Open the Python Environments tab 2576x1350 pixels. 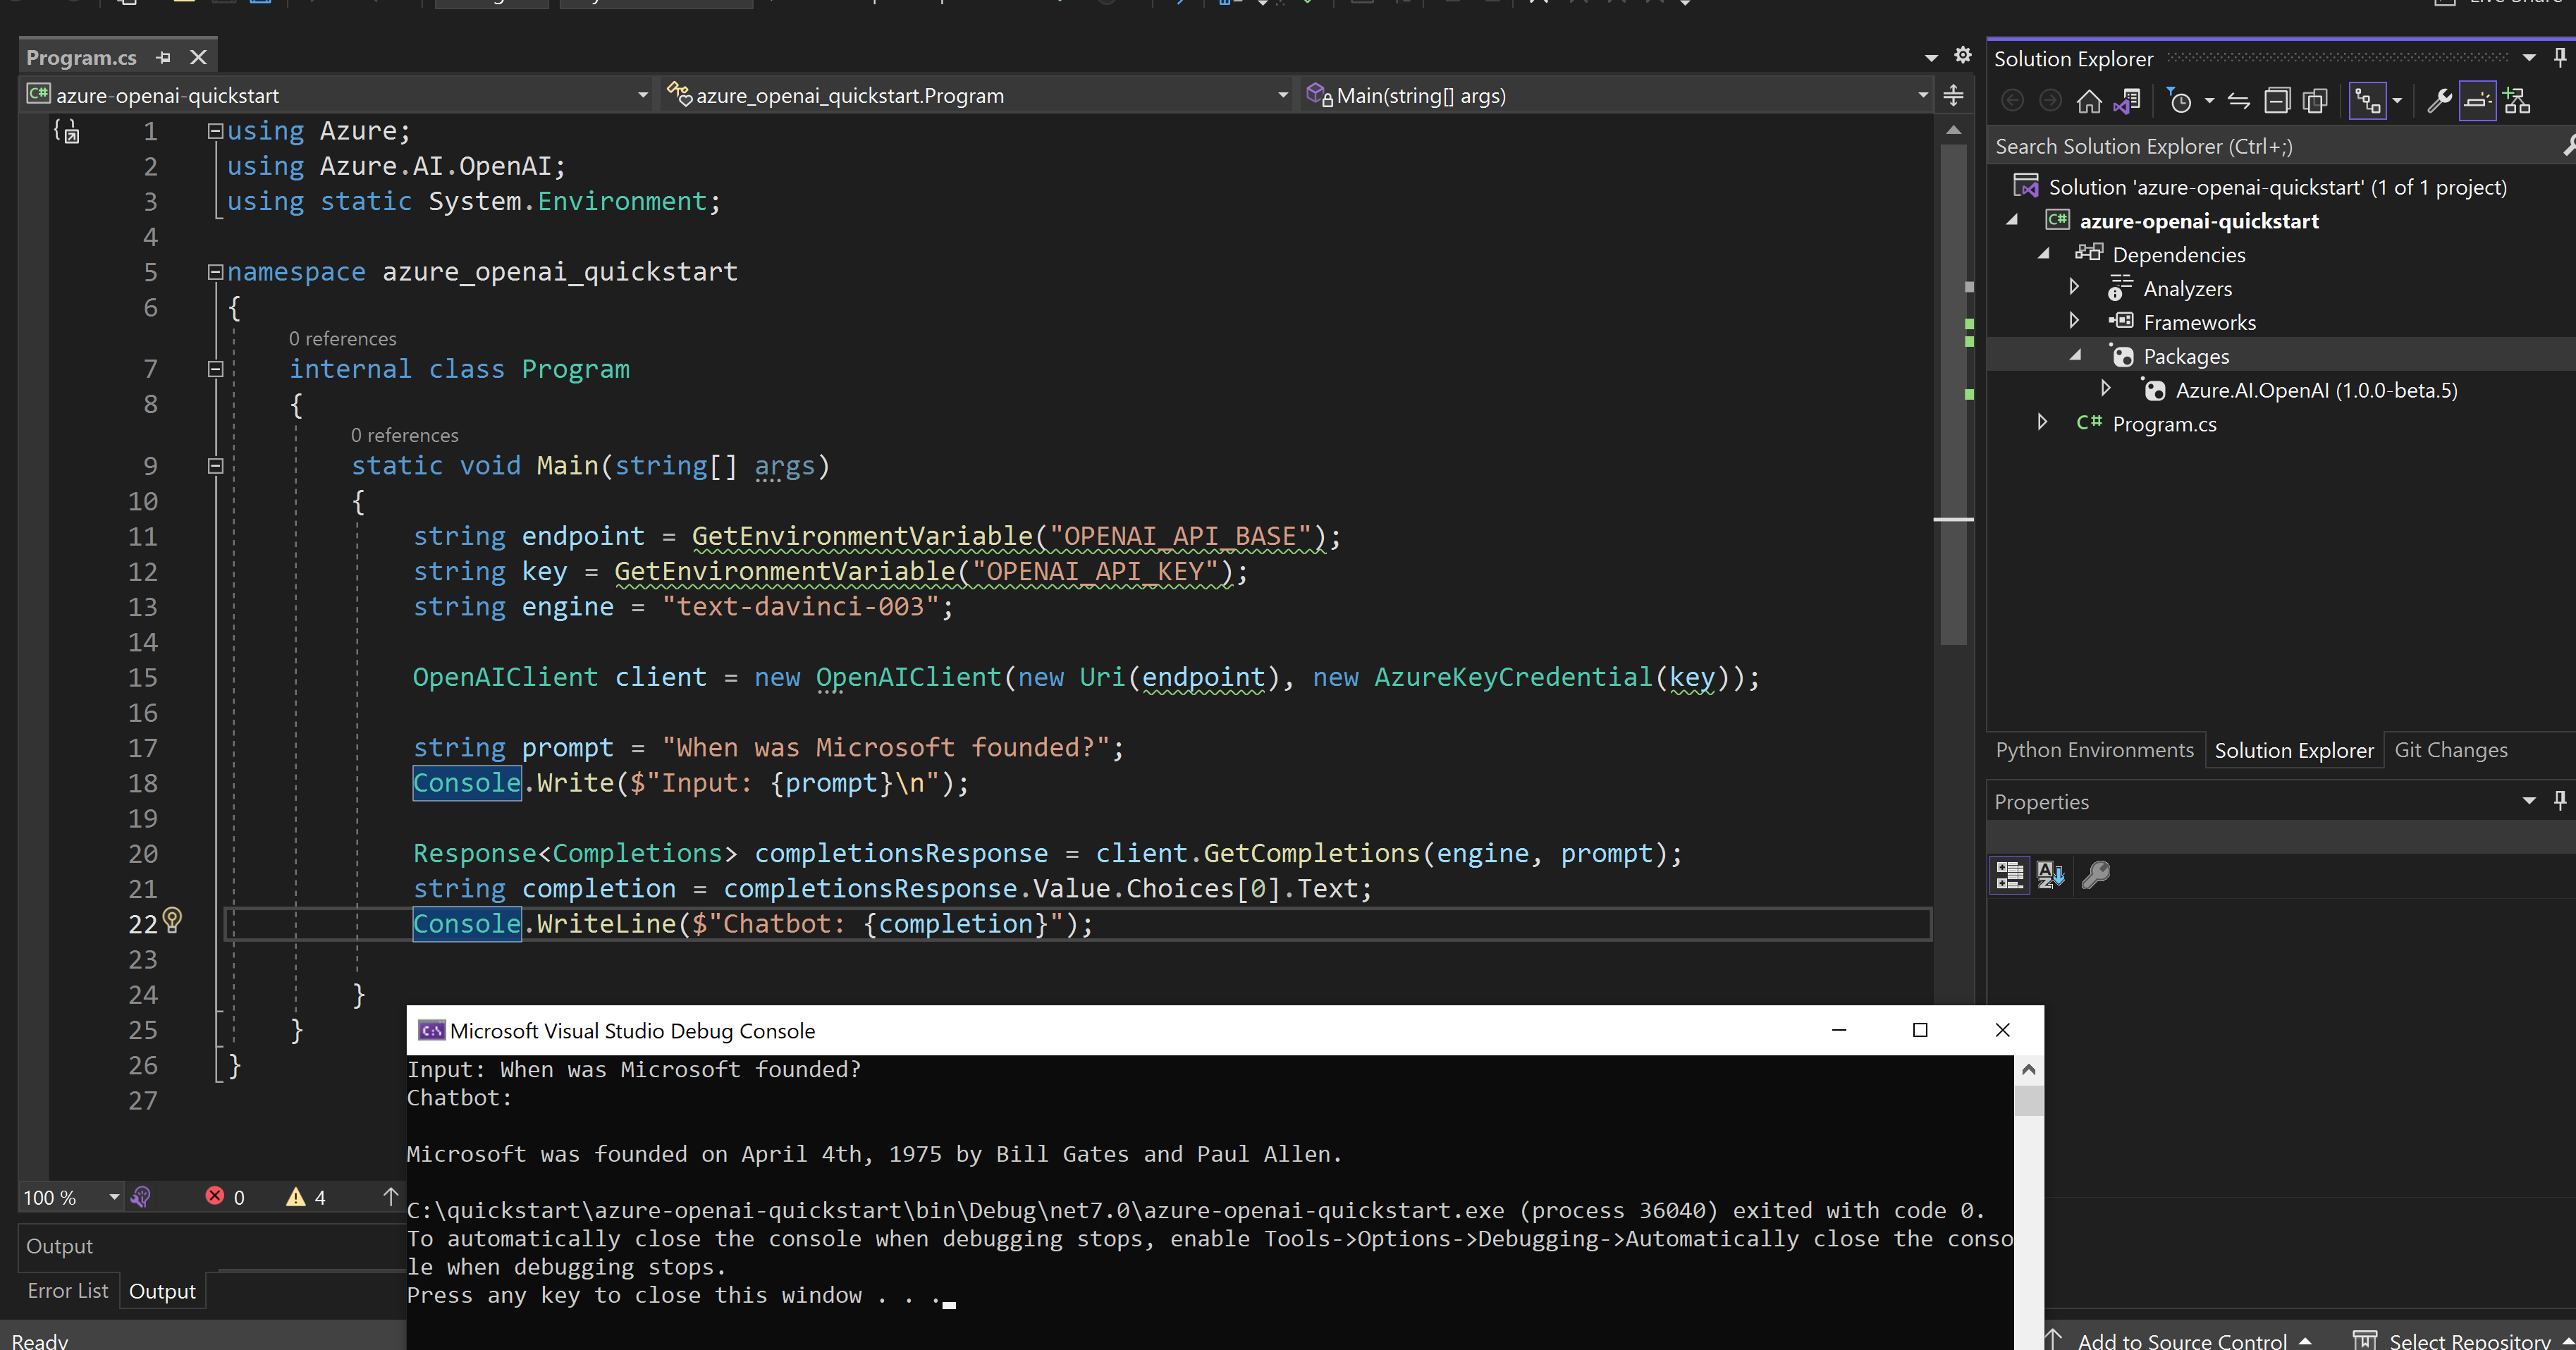(2094, 749)
